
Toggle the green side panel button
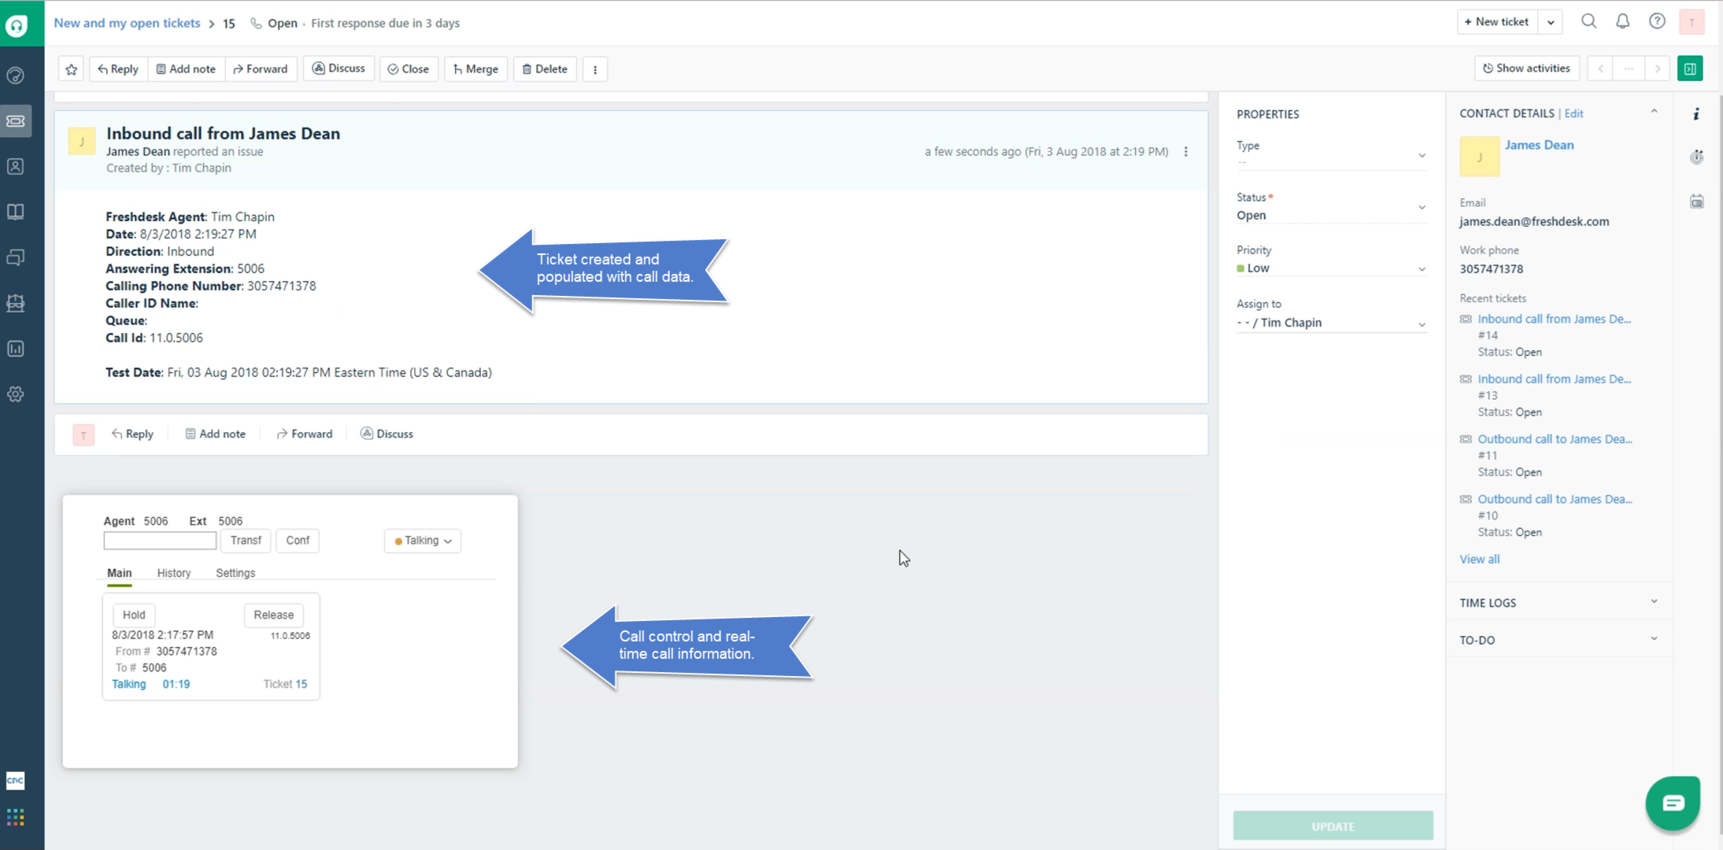(x=1689, y=69)
